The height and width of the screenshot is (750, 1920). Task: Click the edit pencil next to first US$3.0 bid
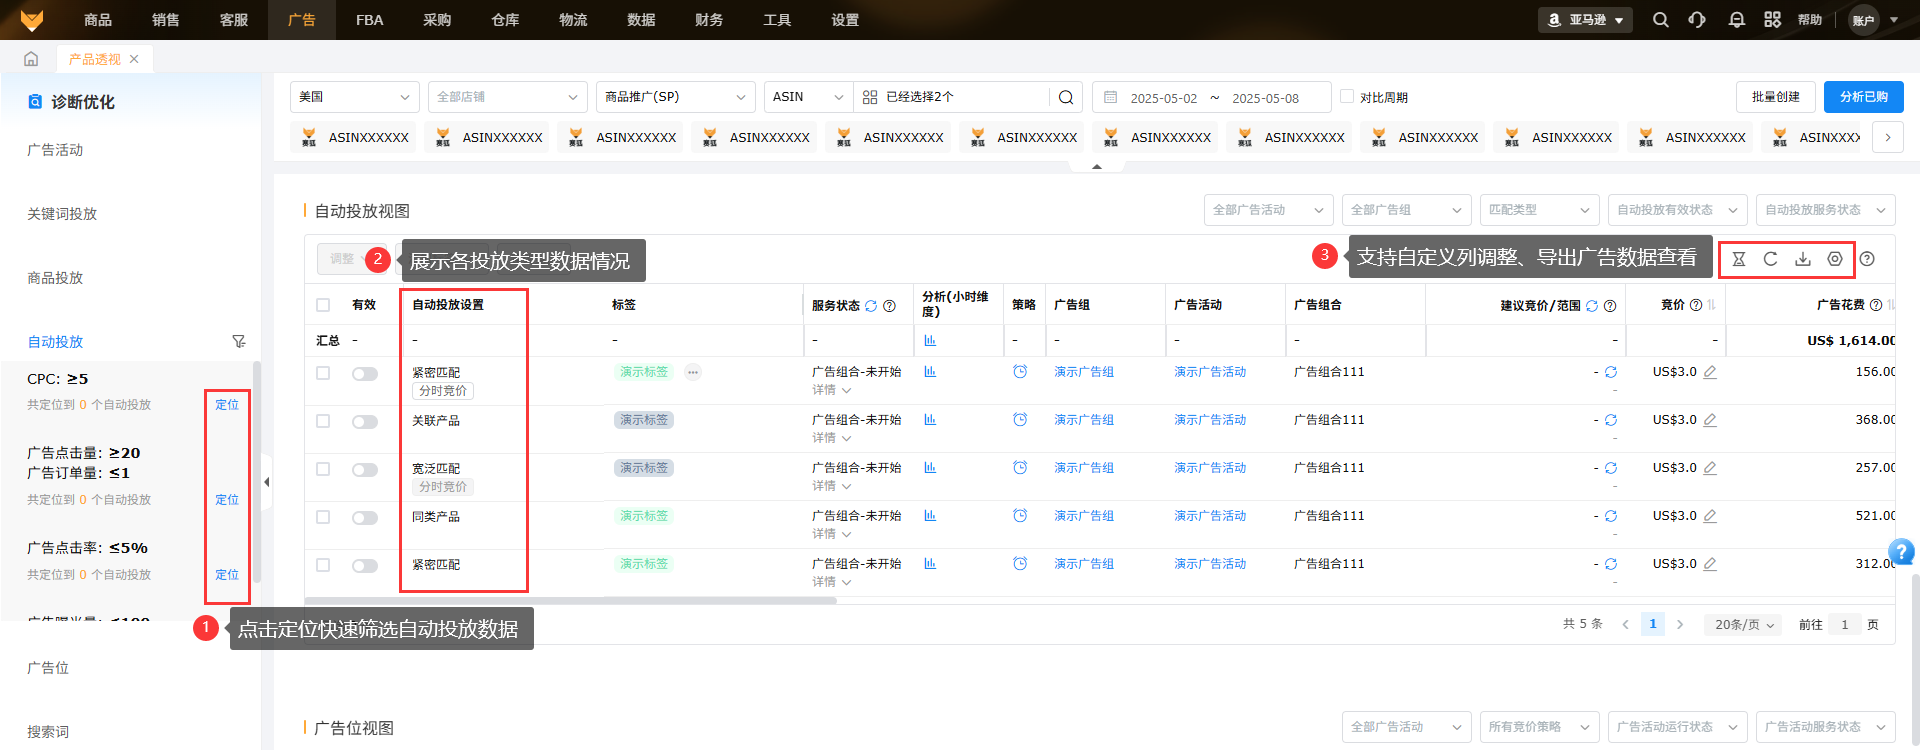(x=1710, y=372)
